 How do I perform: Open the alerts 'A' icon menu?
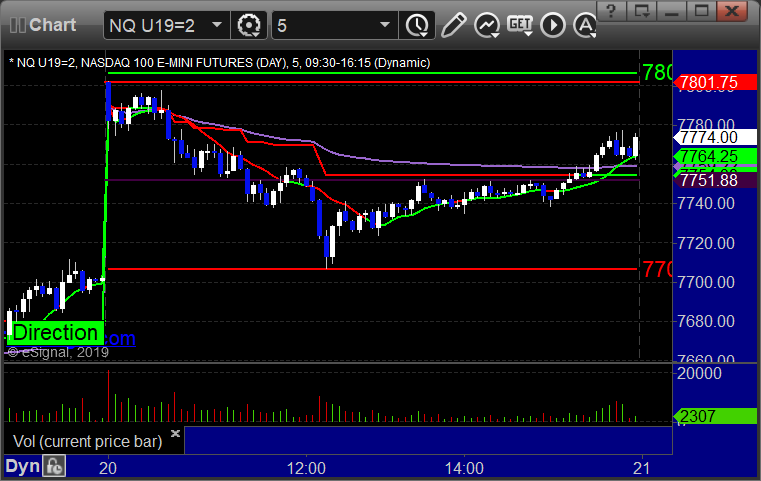tap(585, 25)
